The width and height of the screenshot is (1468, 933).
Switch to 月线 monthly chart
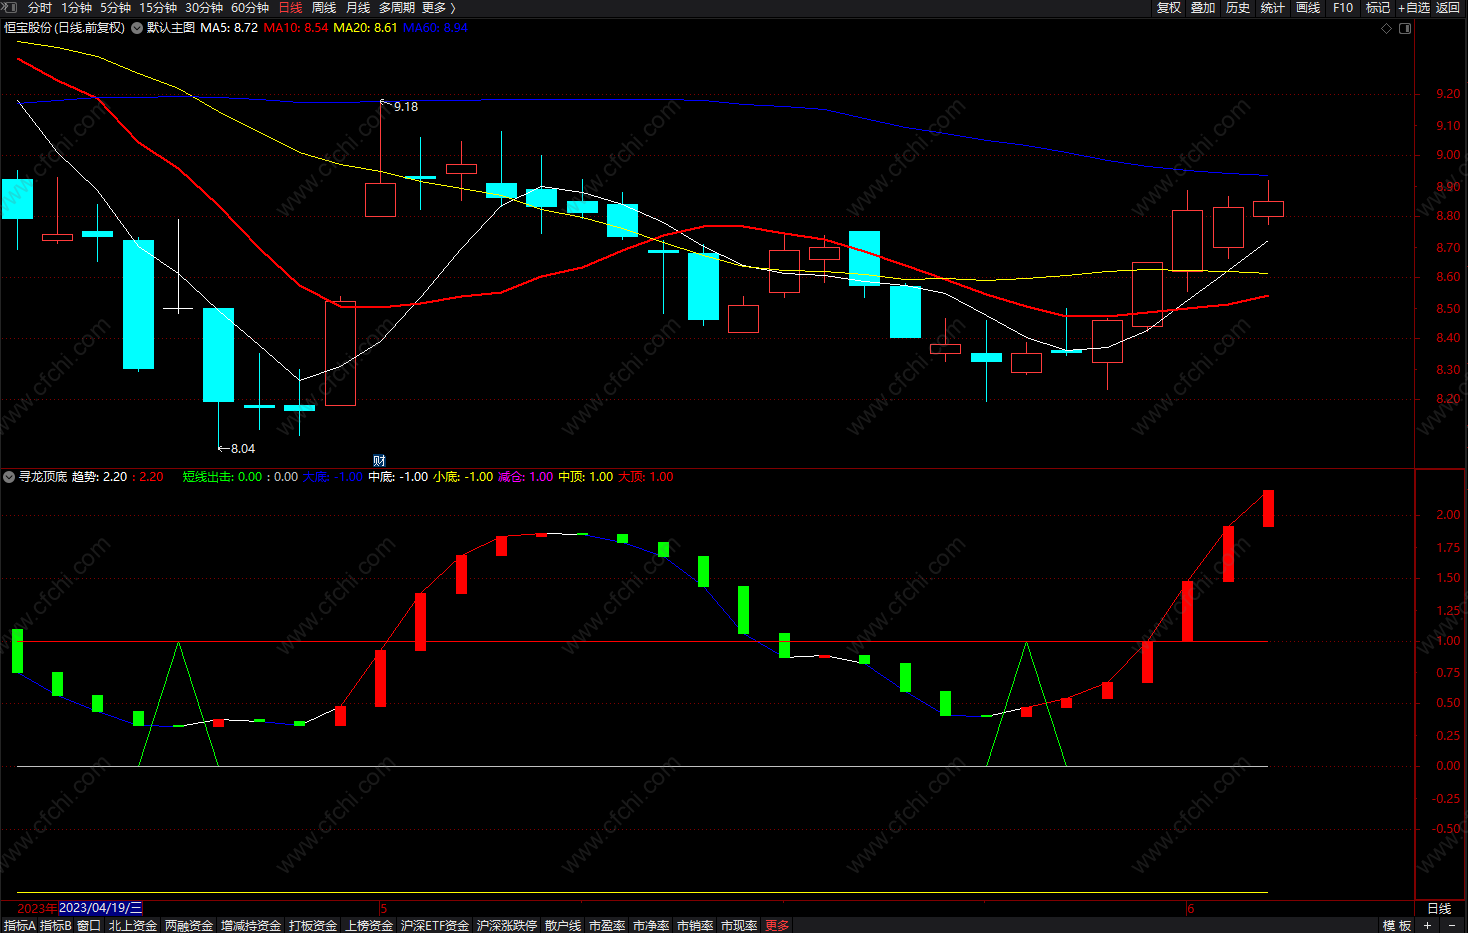[x=358, y=8]
